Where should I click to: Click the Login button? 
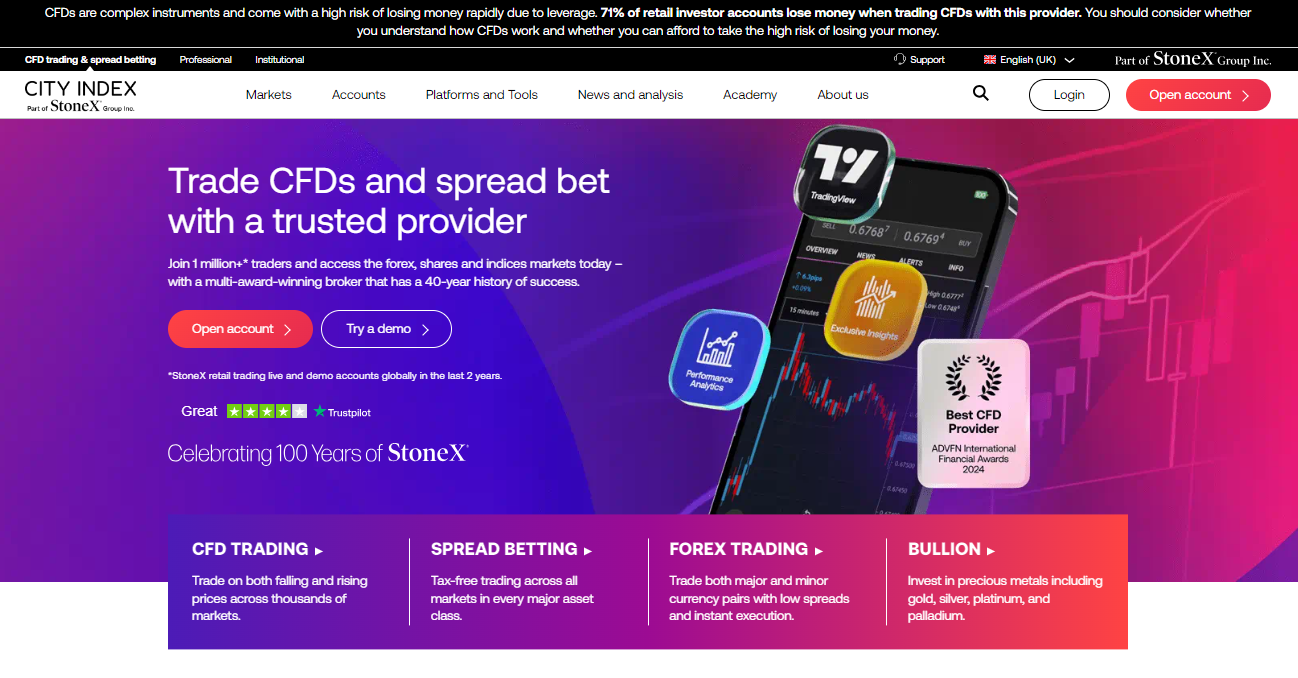(1069, 95)
